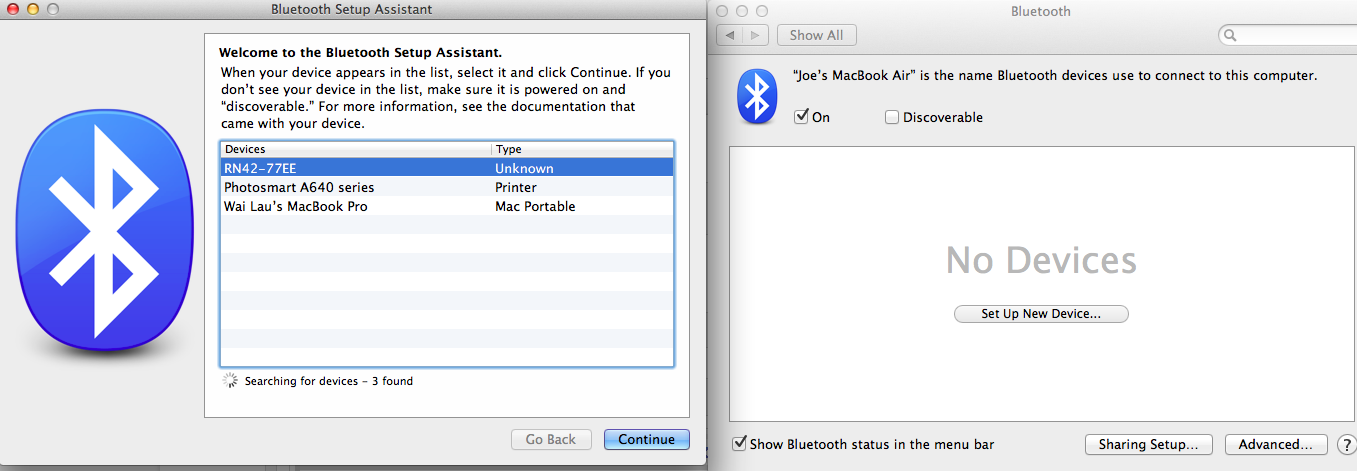1357x471 pixels.
Task: Sort by the Type column header
Action: pos(582,149)
